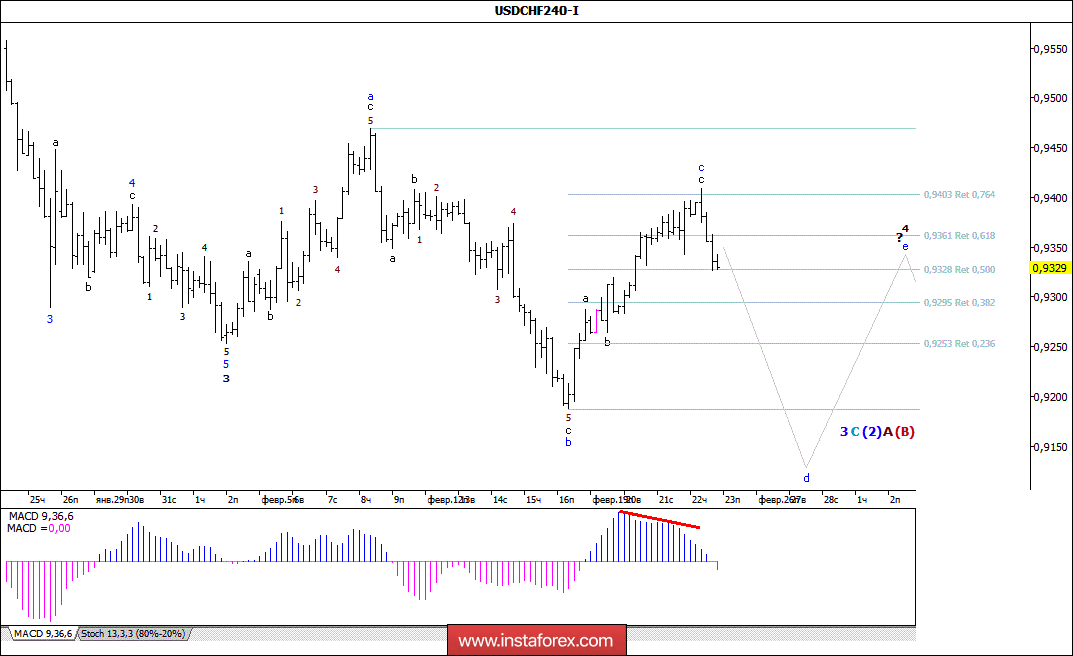Click the 7с date axis label

[x=333, y=500]
